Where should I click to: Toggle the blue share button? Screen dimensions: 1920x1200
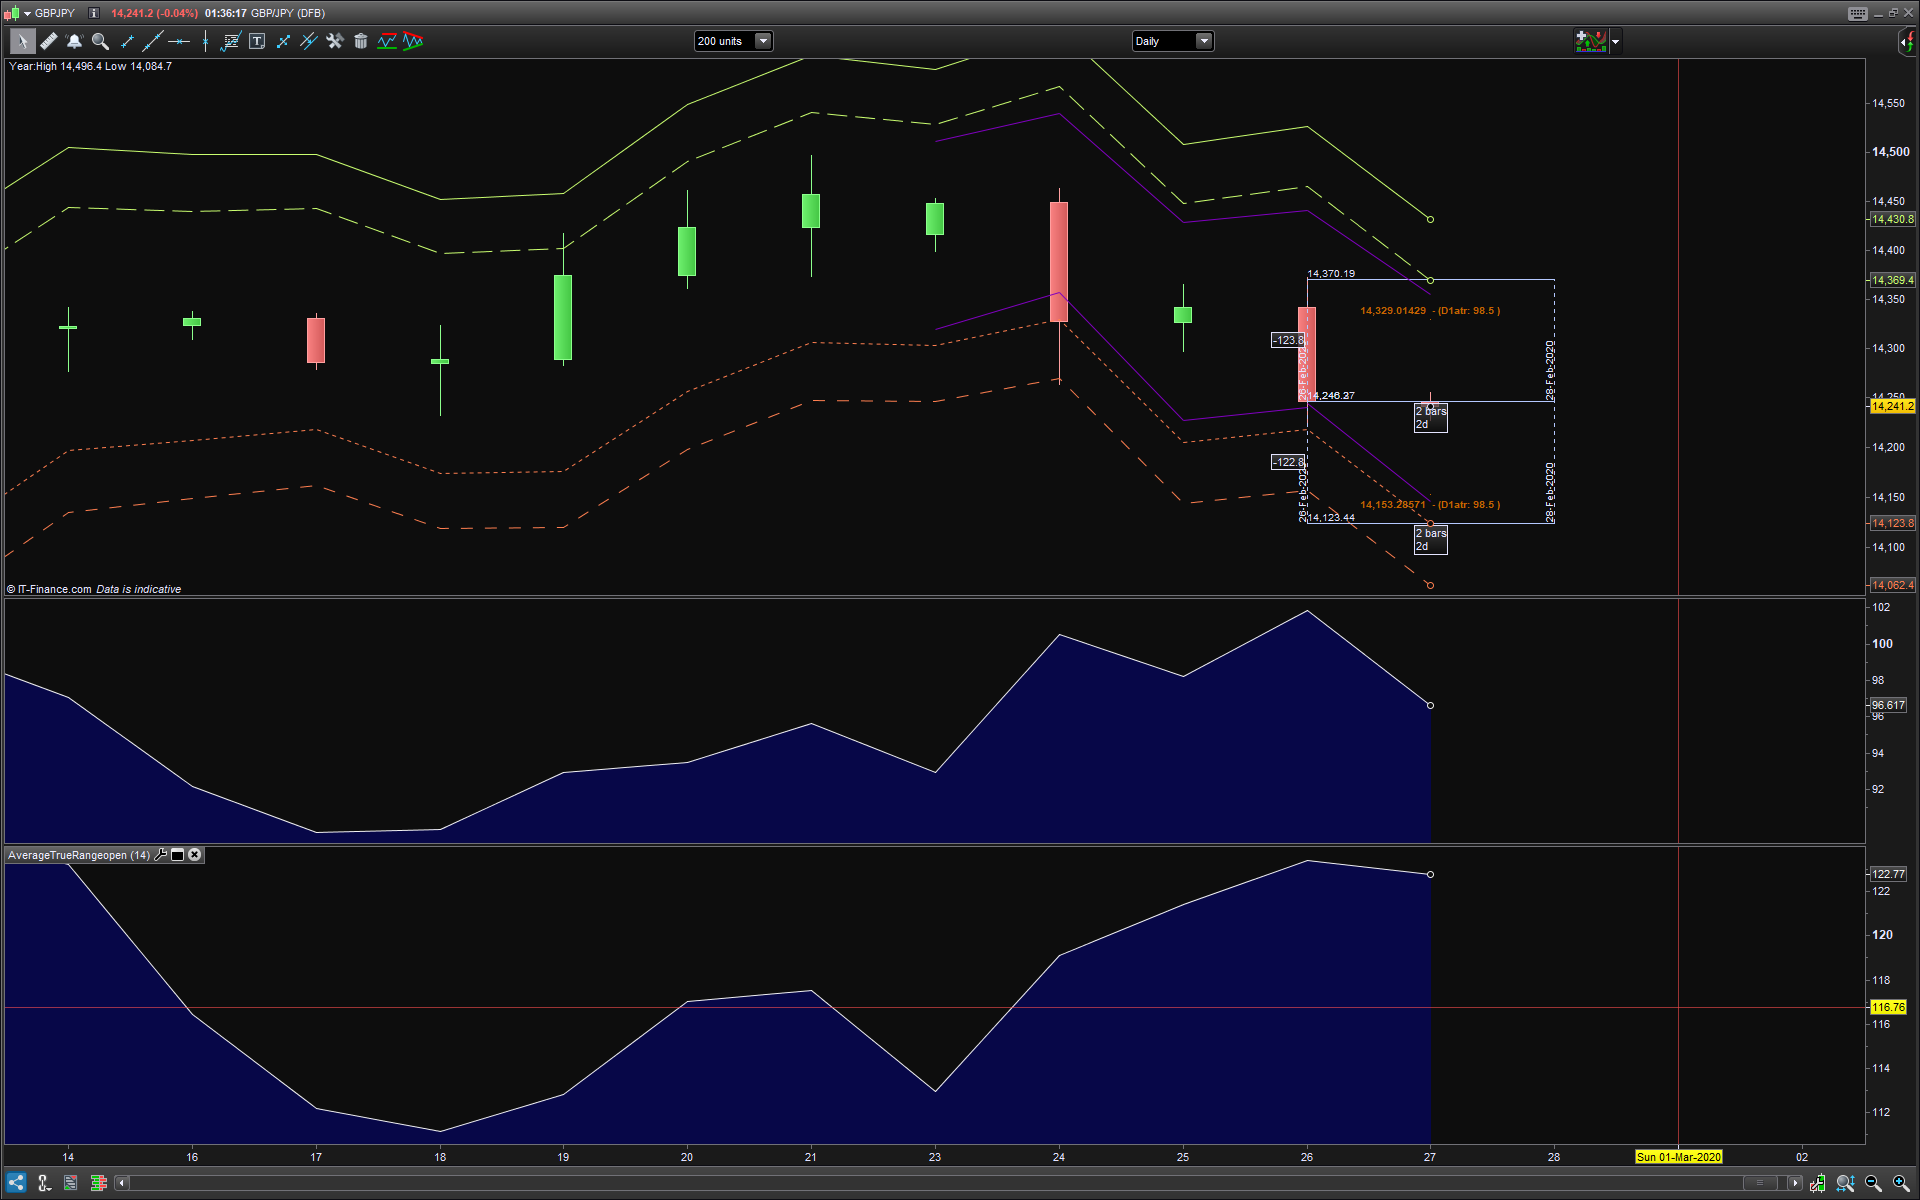16,1183
